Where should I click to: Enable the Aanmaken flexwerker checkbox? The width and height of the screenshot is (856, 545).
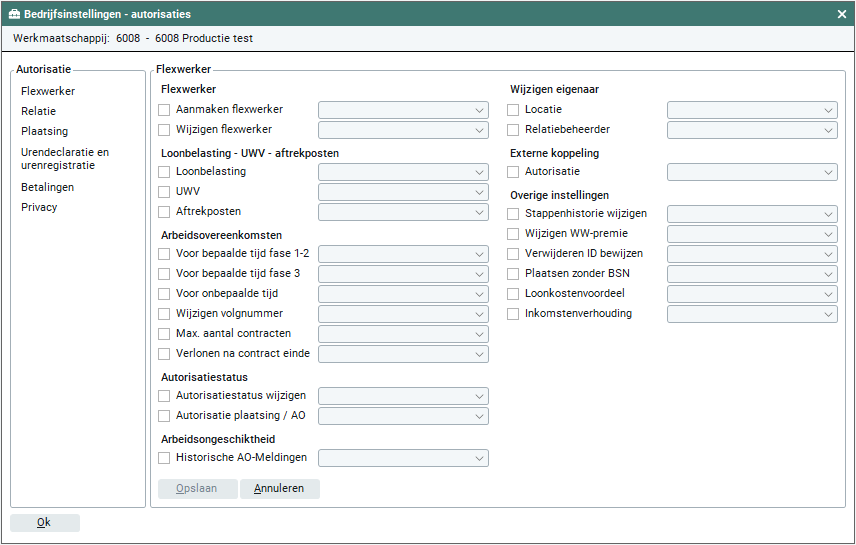(x=165, y=110)
